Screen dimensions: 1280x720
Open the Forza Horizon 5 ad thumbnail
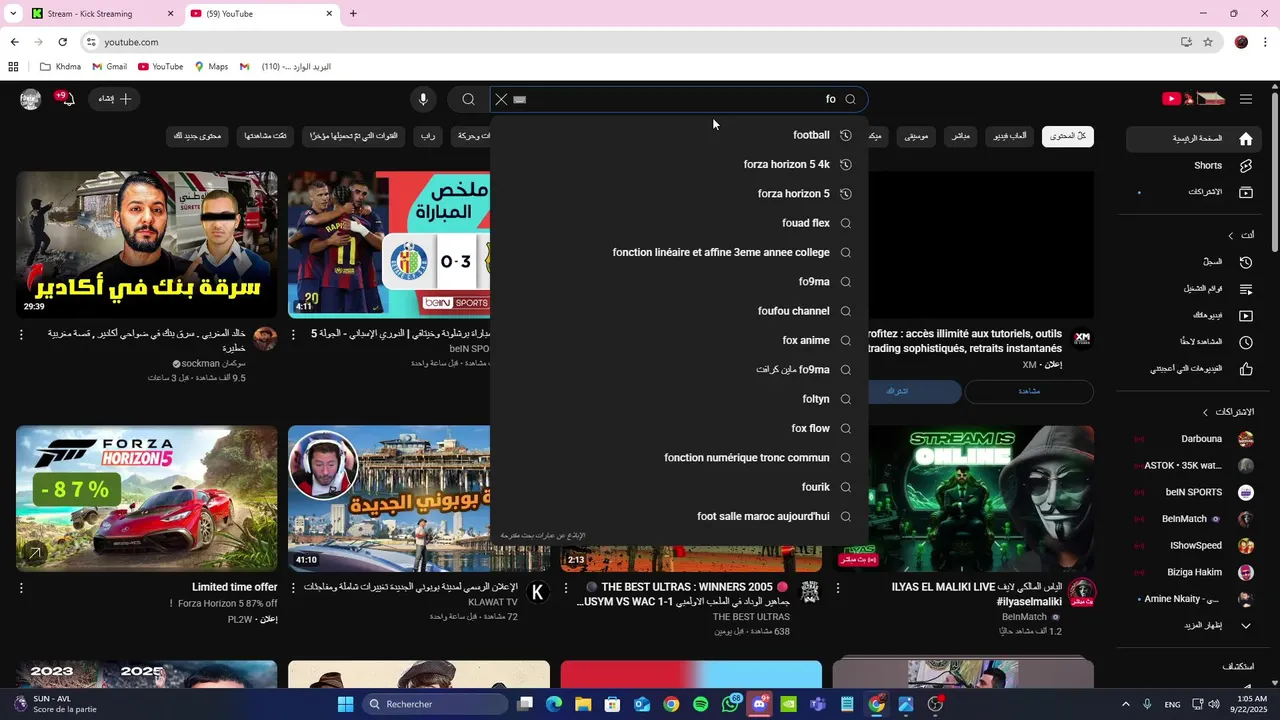point(147,499)
